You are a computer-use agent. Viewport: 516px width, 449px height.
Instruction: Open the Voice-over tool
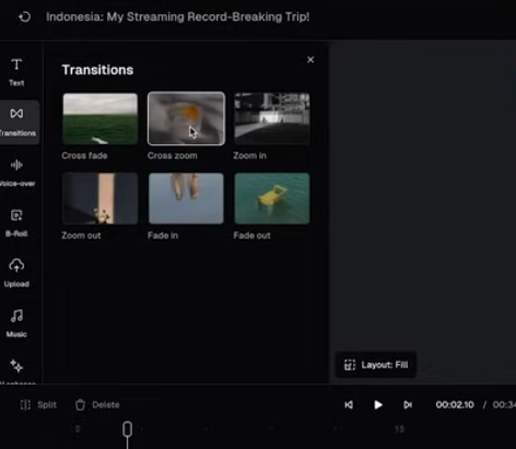coord(17,173)
